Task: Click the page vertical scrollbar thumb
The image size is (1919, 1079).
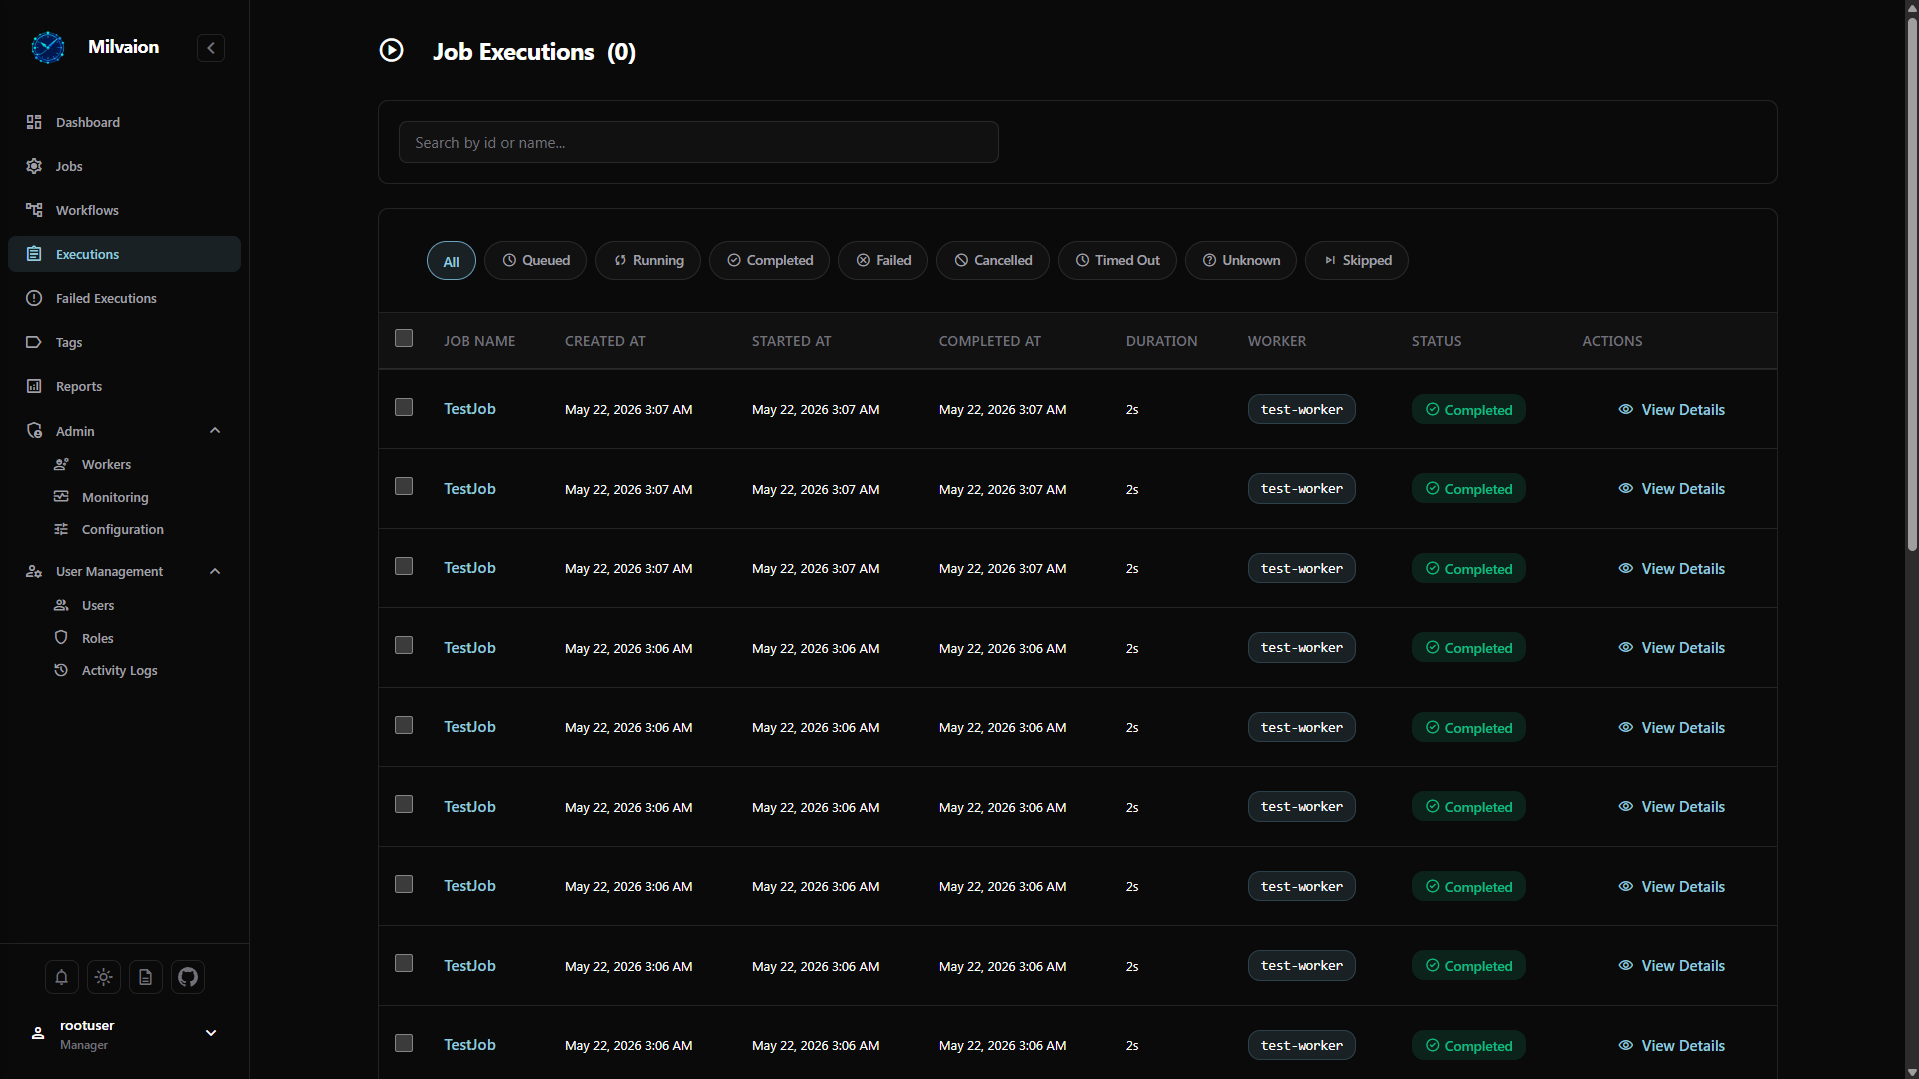Action: [1912, 285]
